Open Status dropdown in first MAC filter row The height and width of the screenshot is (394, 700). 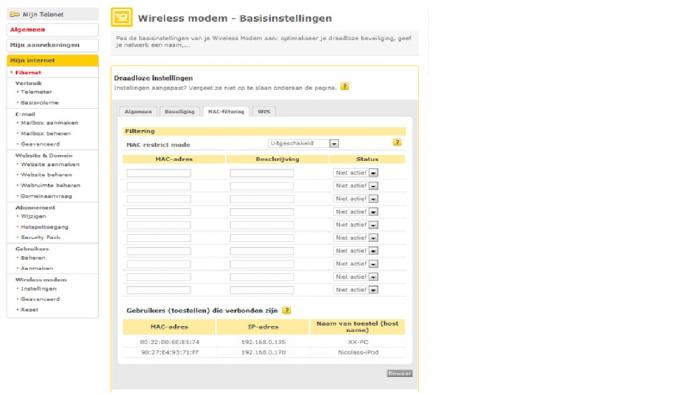(x=356, y=173)
